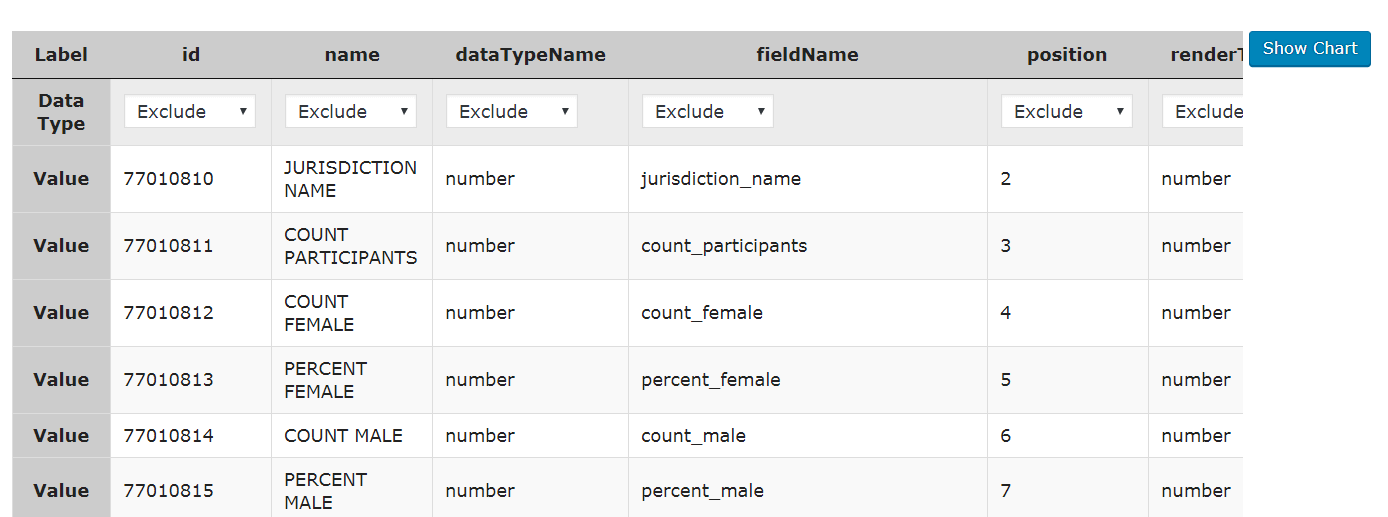
Task: Select the name column header
Action: 352,55
